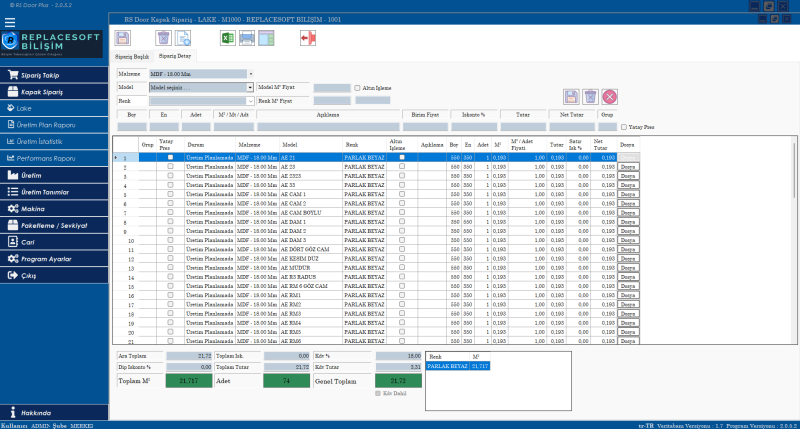Screen dimensions: 800x429
Task: Click the Açıklama input field
Action: tap(328, 127)
